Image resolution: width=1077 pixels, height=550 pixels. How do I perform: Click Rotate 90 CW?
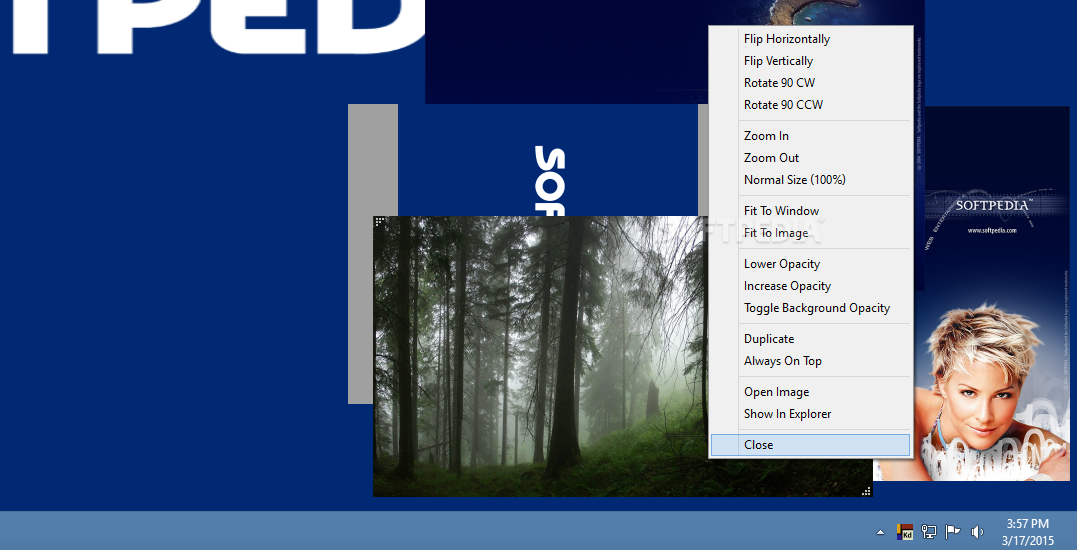pyautogui.click(x=810, y=83)
